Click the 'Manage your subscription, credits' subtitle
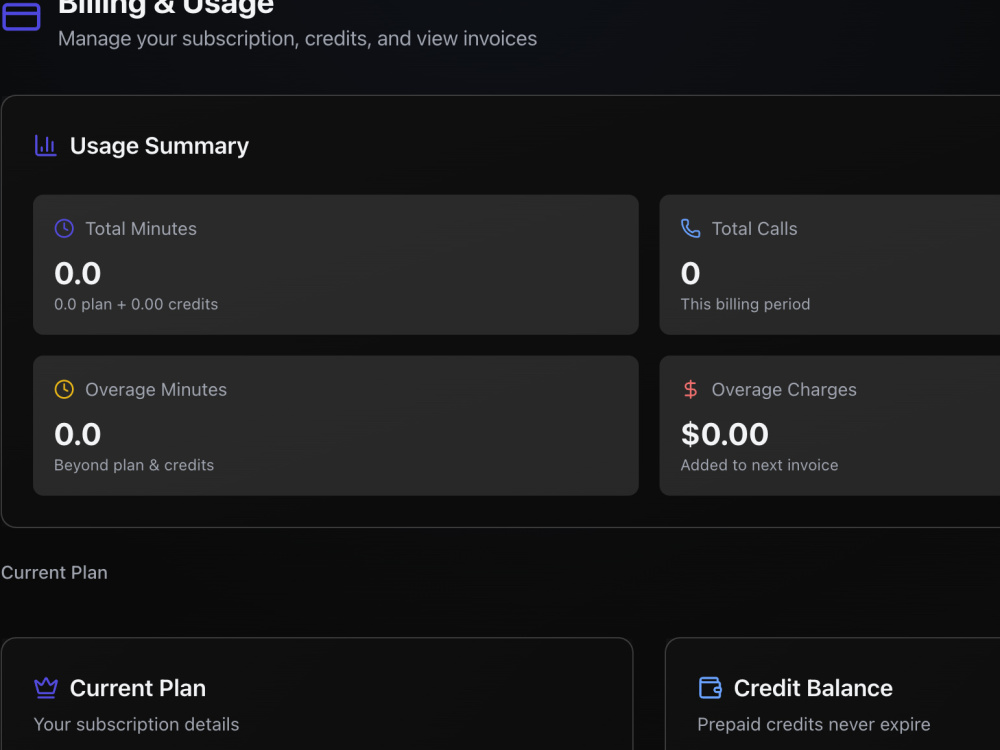 tap(297, 39)
